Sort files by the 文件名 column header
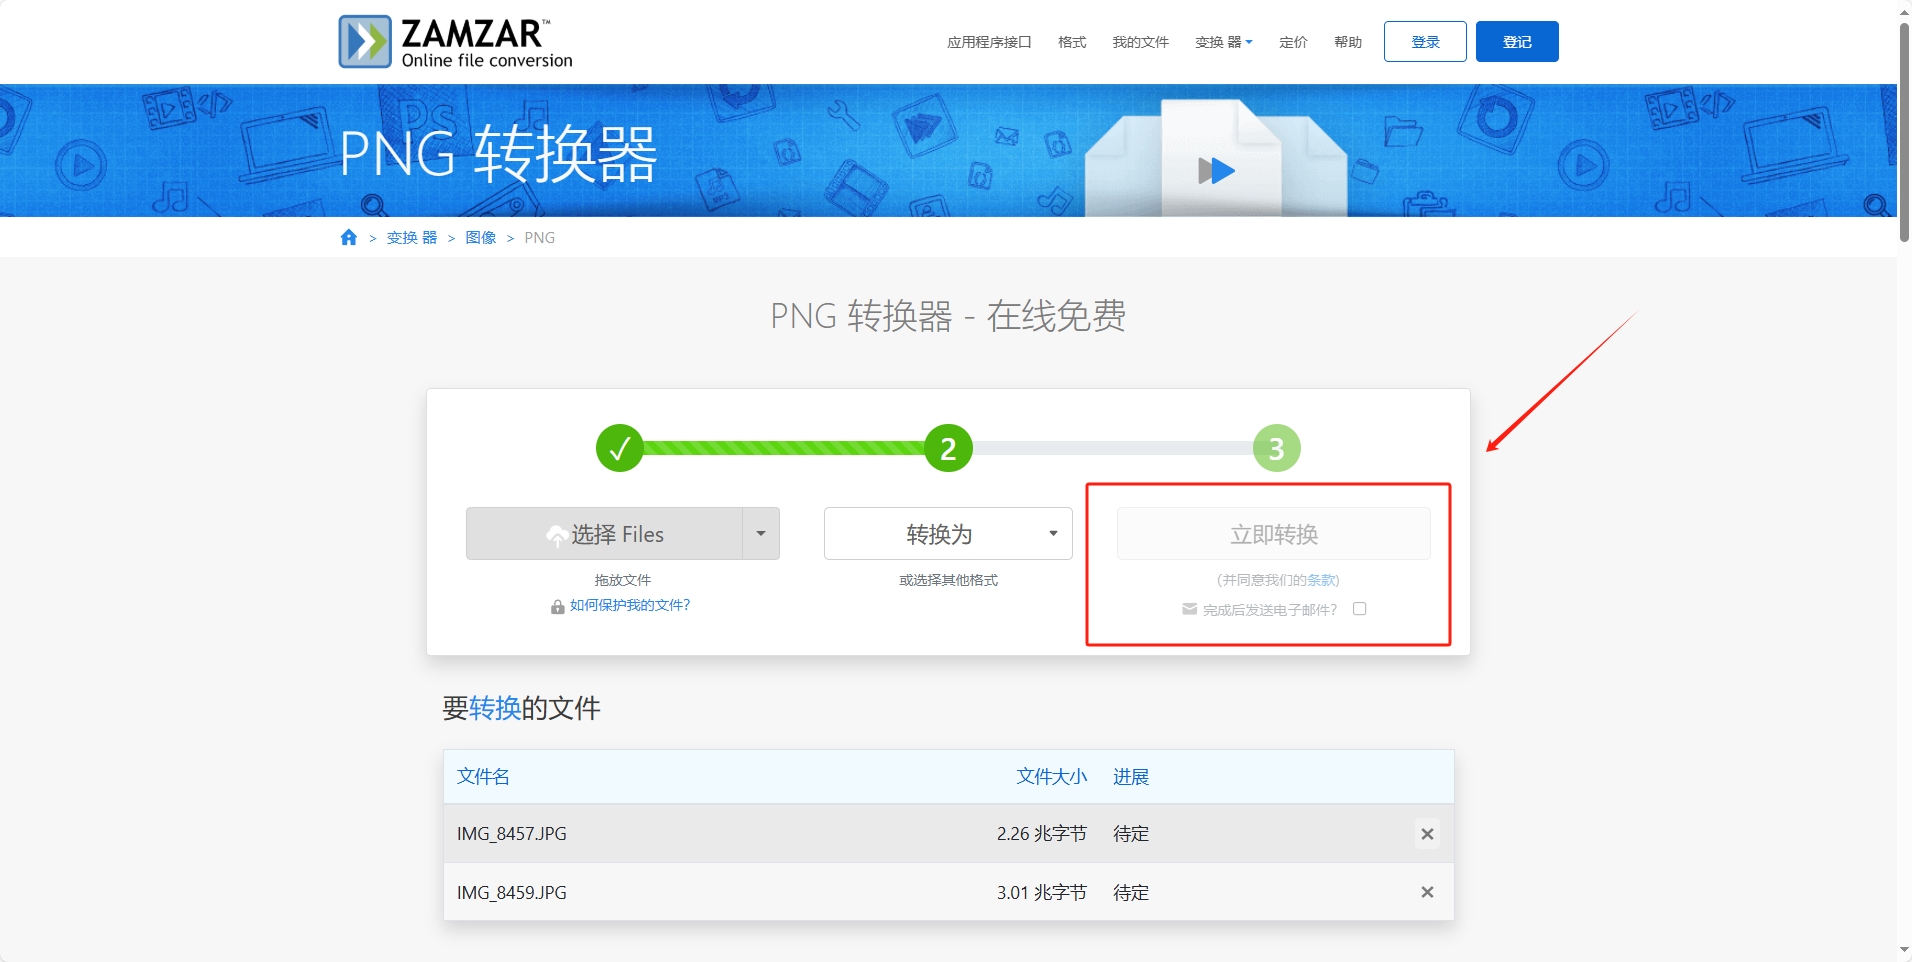 (483, 776)
